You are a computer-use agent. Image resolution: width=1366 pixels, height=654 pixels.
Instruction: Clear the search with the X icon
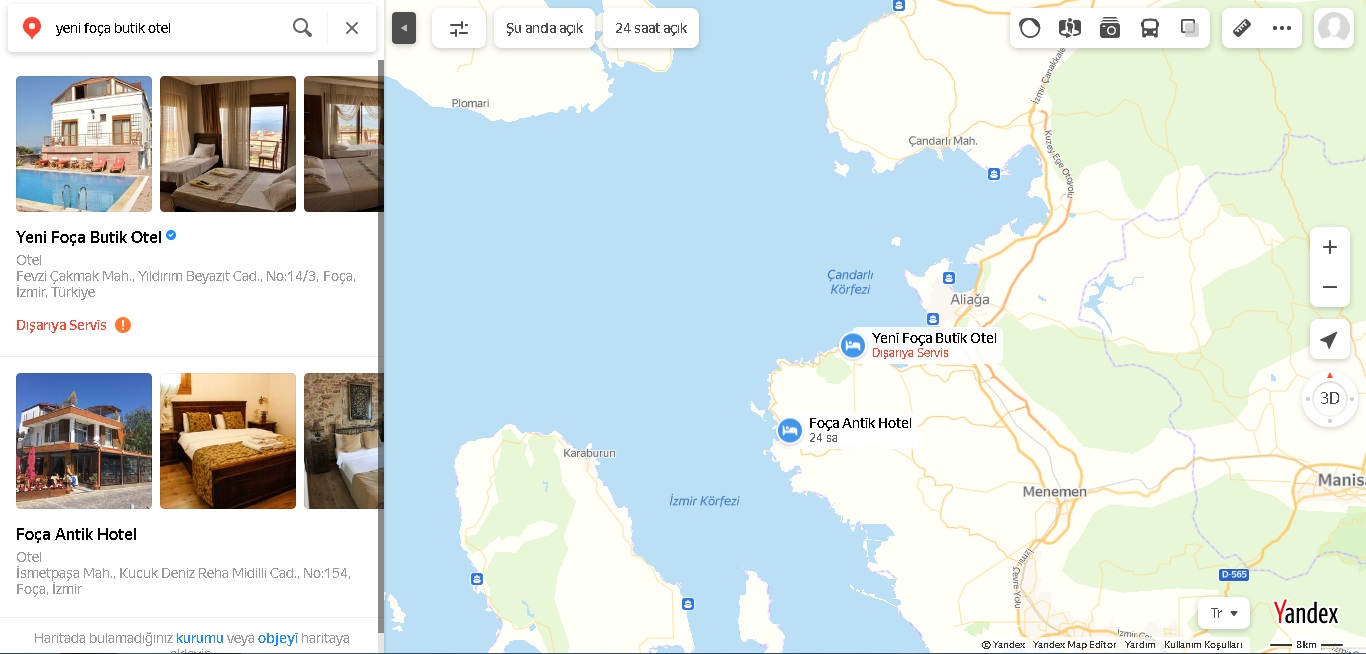coord(352,28)
